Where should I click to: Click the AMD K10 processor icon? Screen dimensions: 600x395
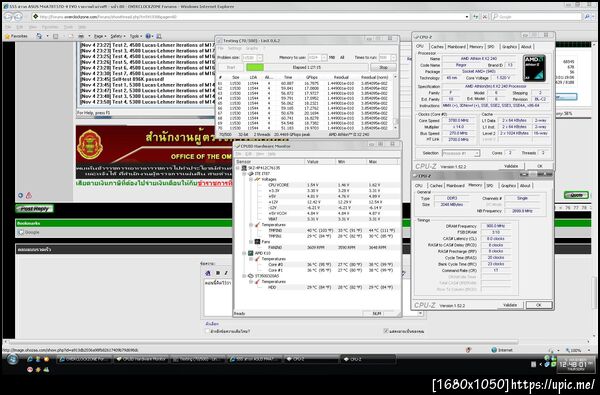click(x=251, y=253)
